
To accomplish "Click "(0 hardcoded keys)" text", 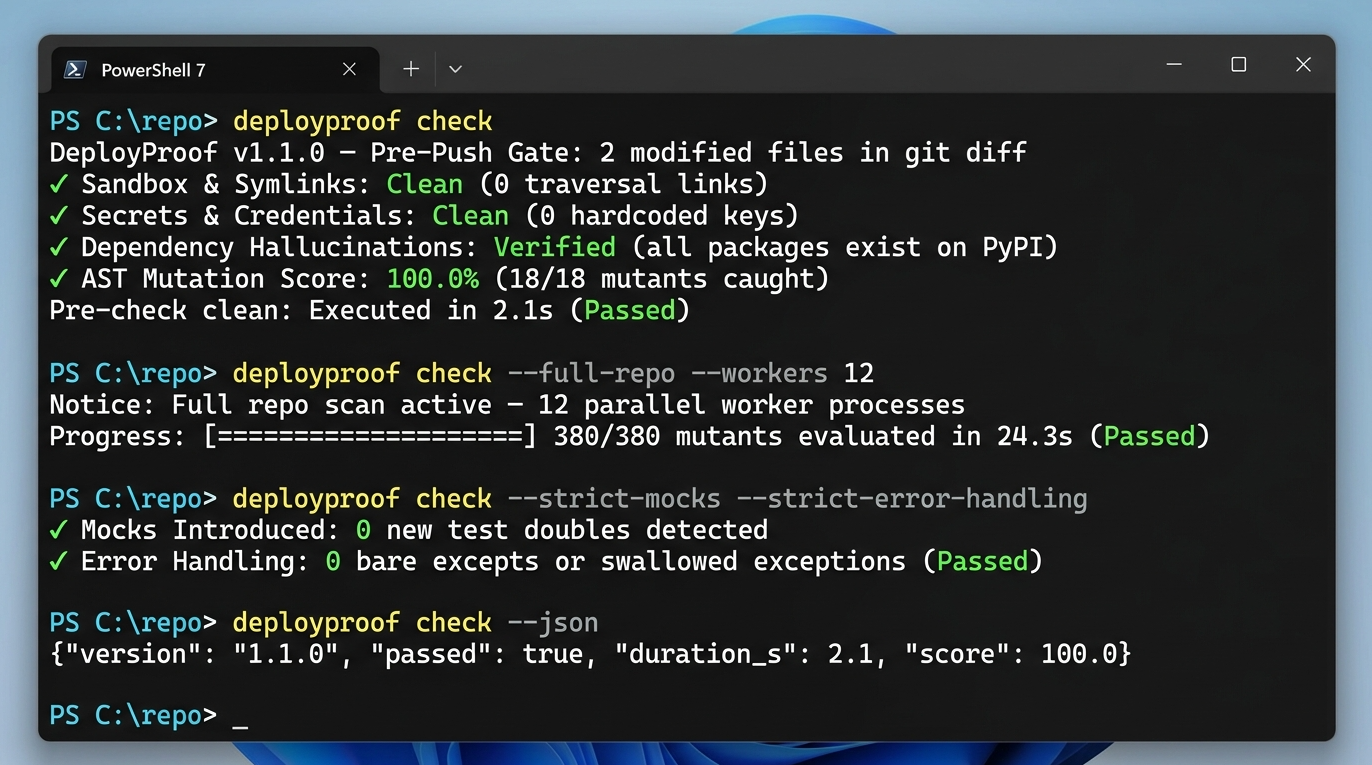I will point(662,216).
